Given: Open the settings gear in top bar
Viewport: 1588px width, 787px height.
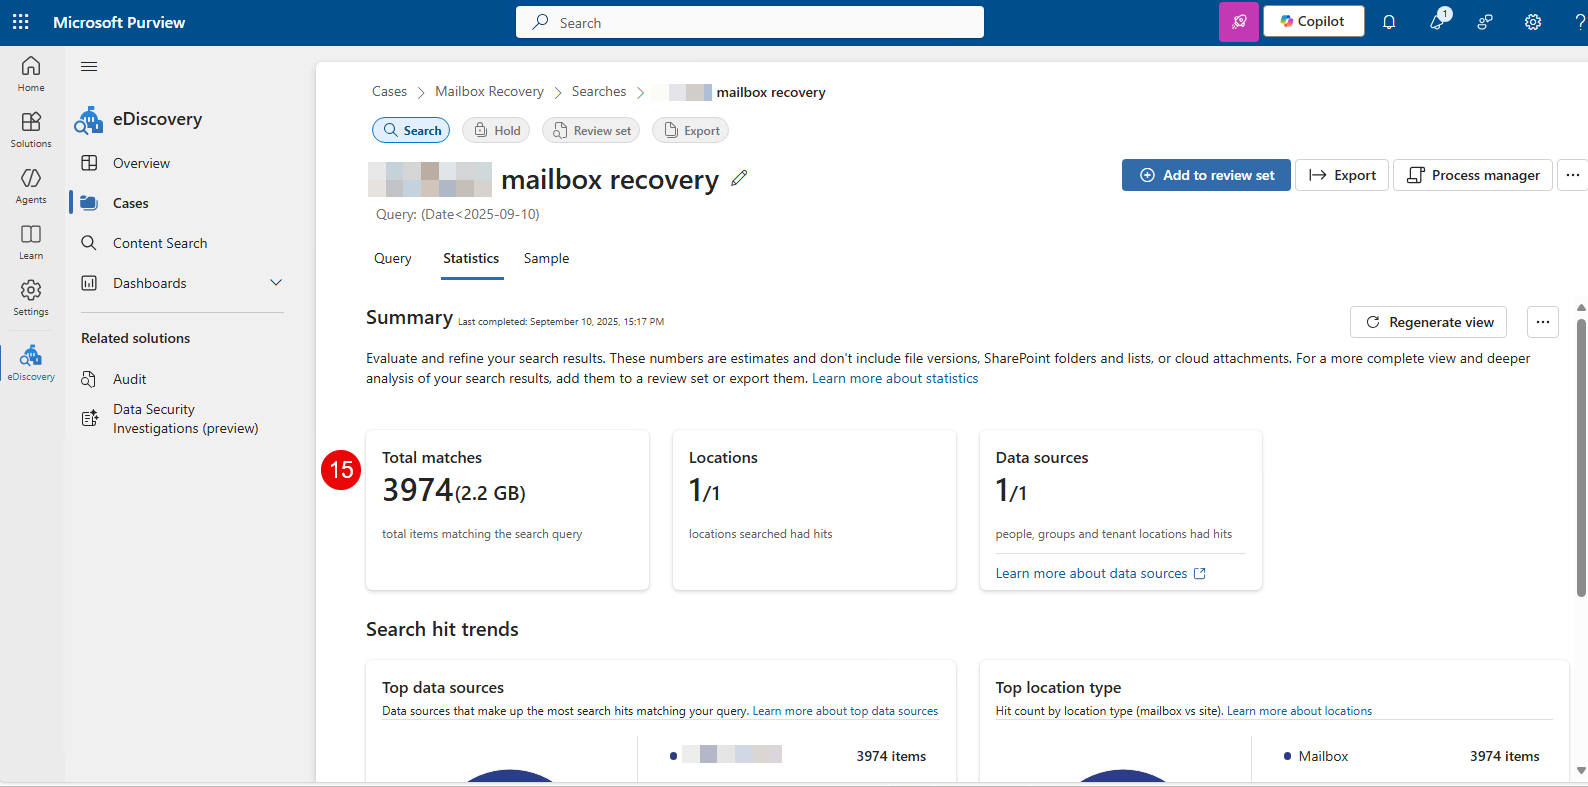Looking at the screenshot, I should pyautogui.click(x=1532, y=22).
